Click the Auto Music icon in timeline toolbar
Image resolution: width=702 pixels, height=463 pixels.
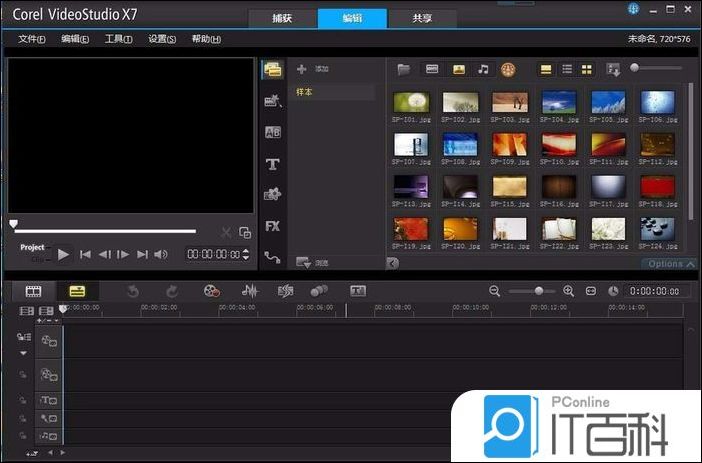click(285, 291)
